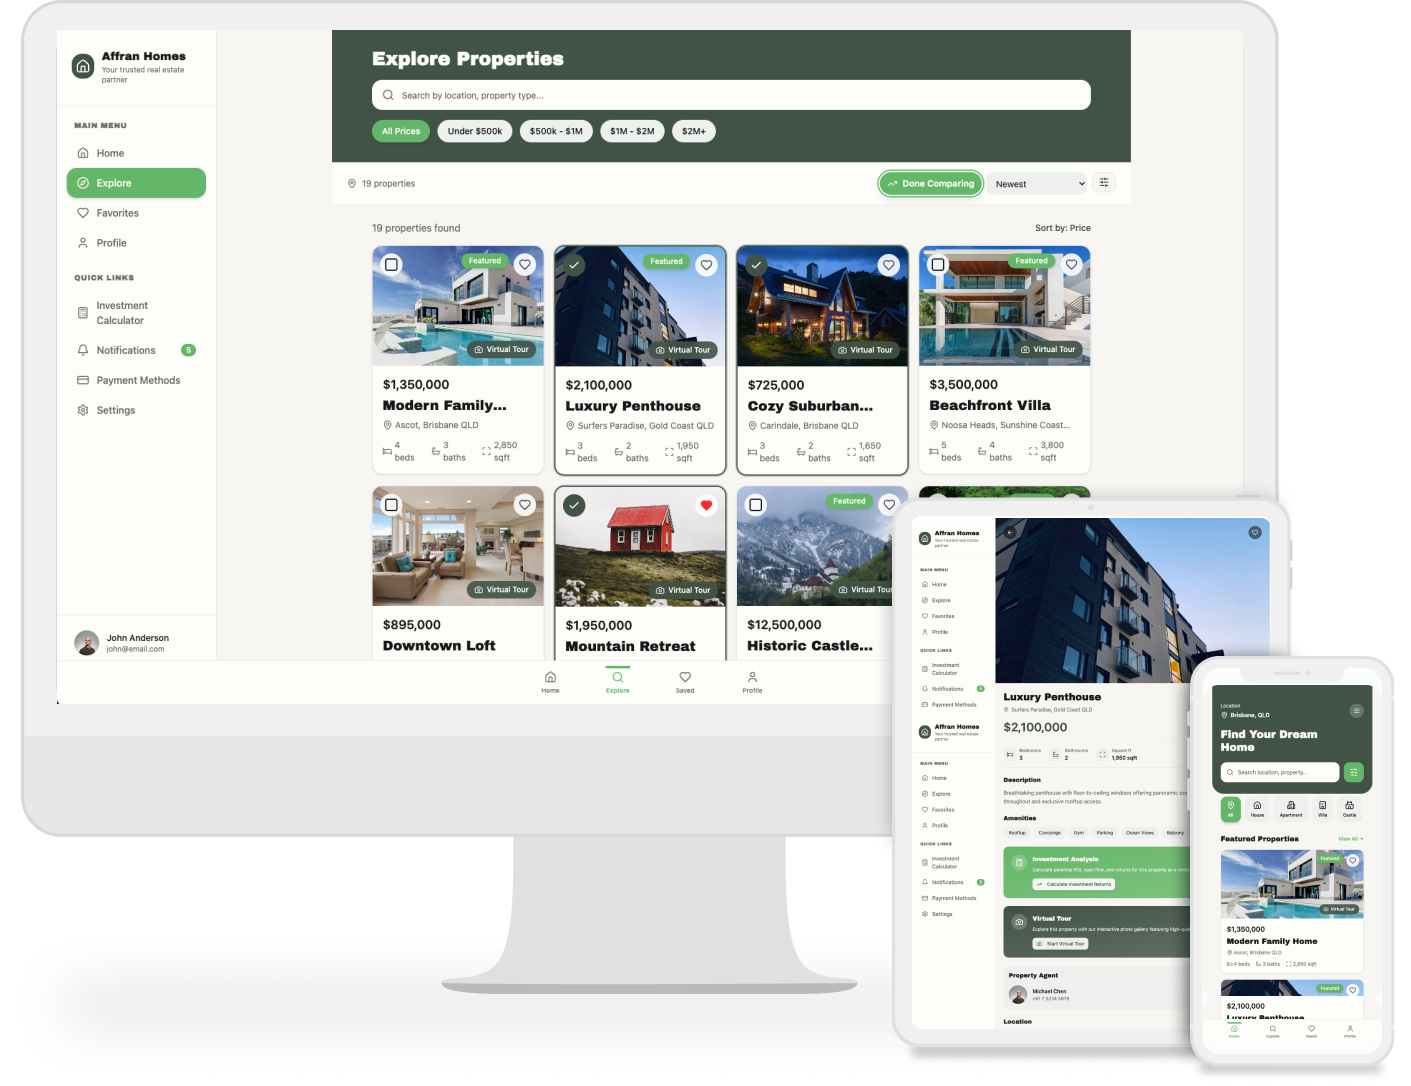Select the Under $500k price filter

[x=475, y=131]
